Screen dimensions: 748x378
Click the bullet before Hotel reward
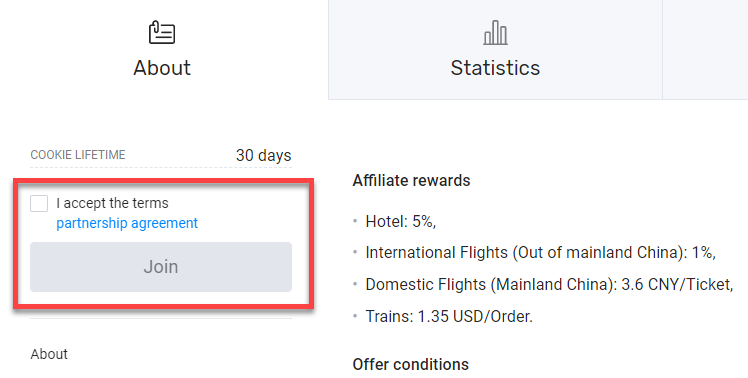pyautogui.click(x=355, y=221)
